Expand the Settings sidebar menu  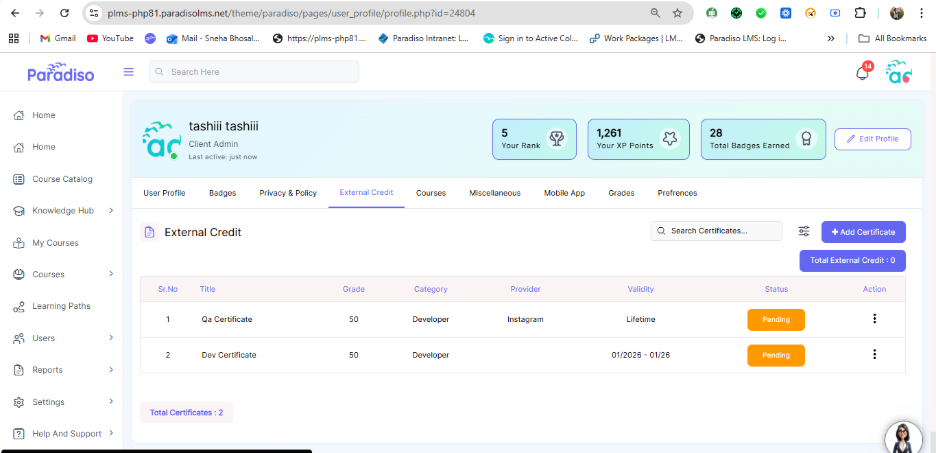[x=110, y=402]
